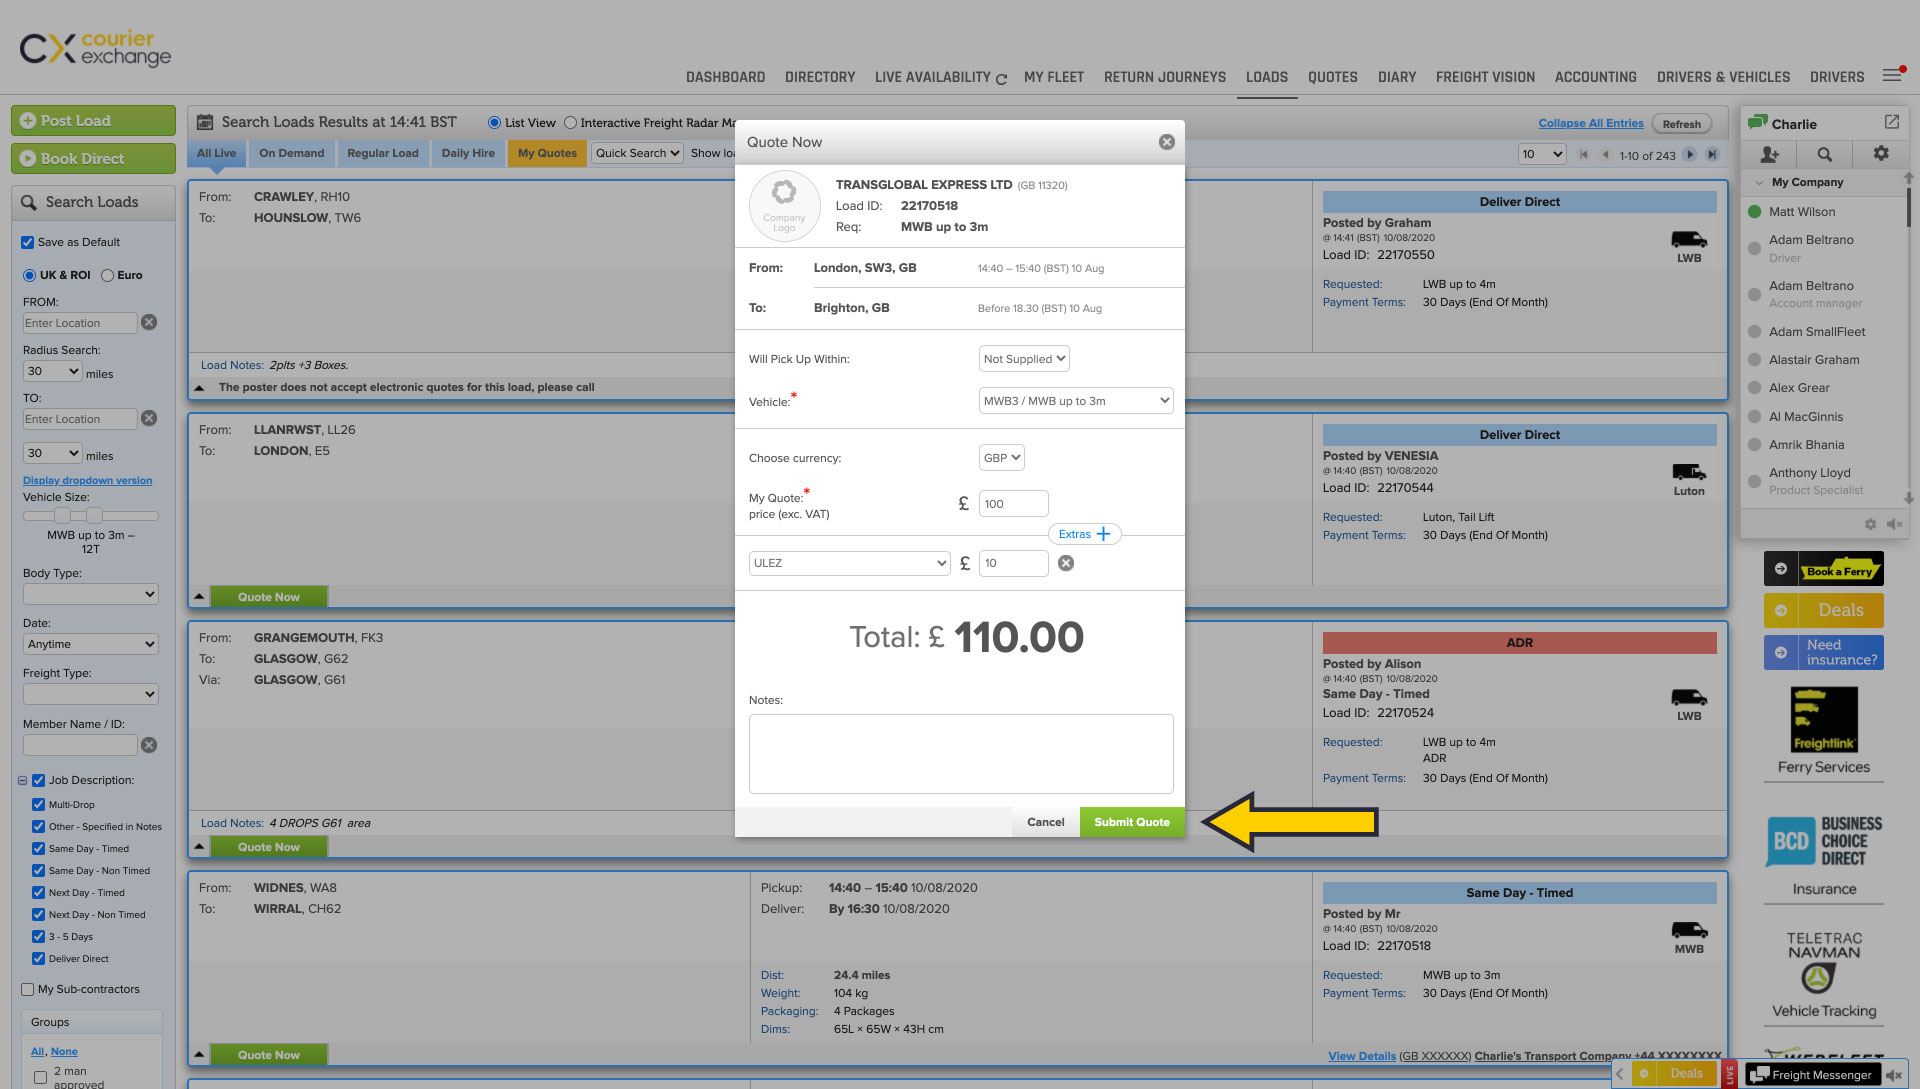Clear the FROM location field
1920x1089 pixels.
coord(149,322)
